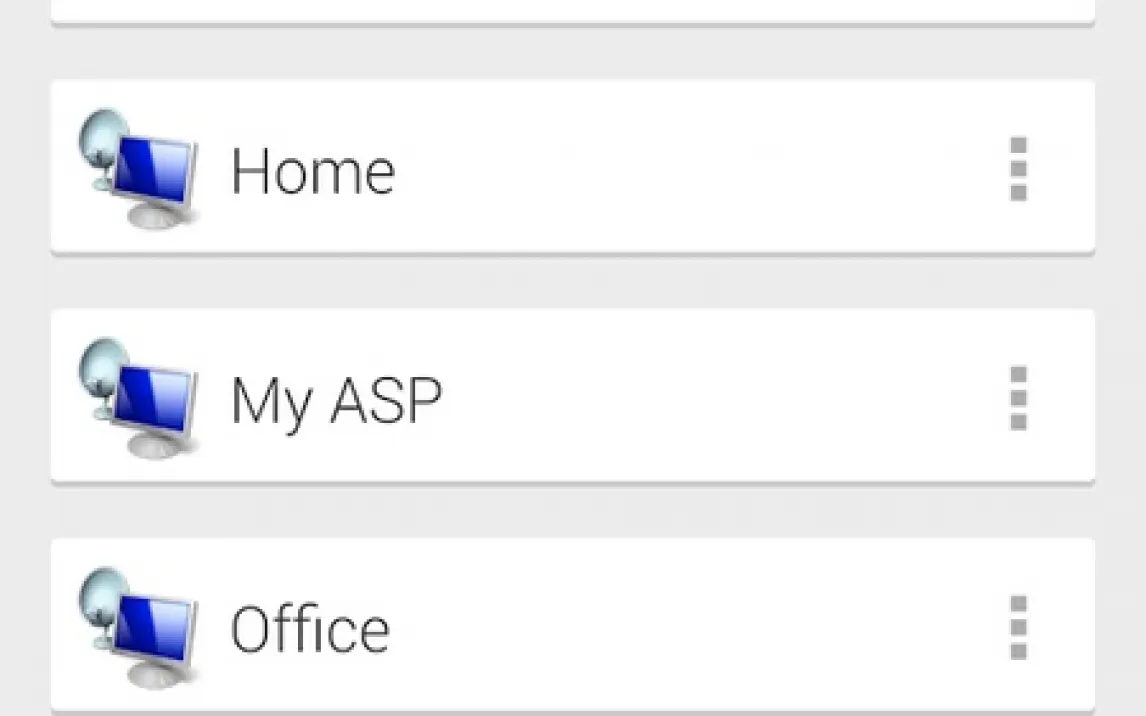Tap the blue monitor screen of Office's icon
Image resolution: width=1146 pixels, height=716 pixels.
pos(153,627)
